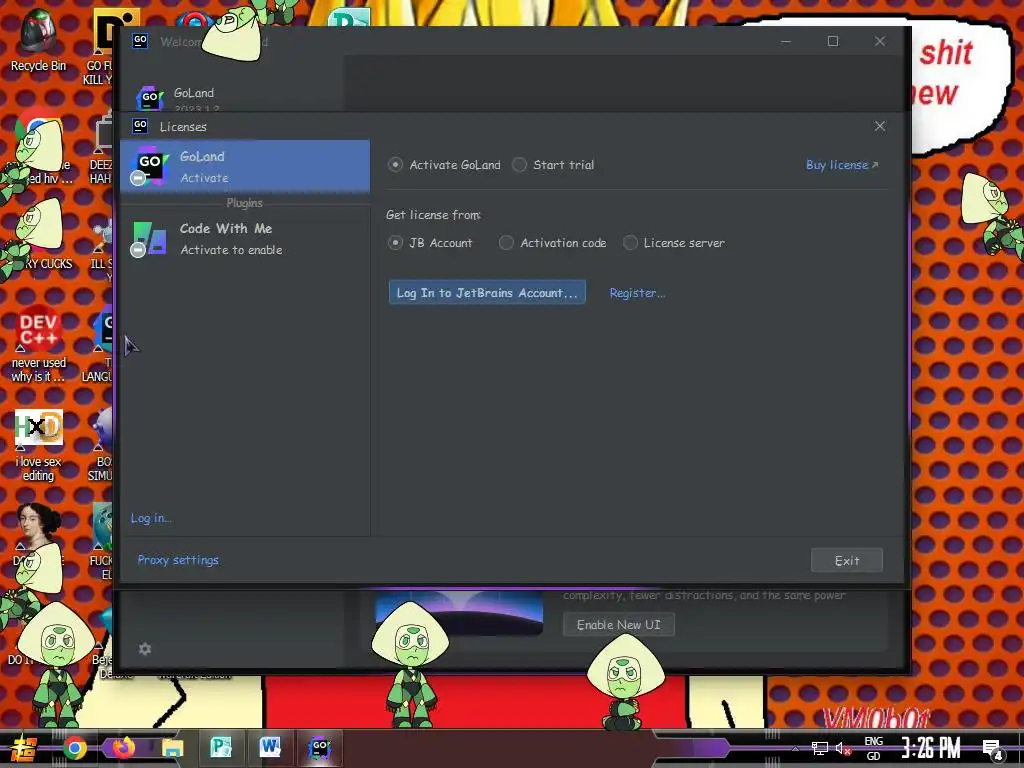Show hidden tray icons arrow
Screen dimensions: 1024x768
pos(795,749)
